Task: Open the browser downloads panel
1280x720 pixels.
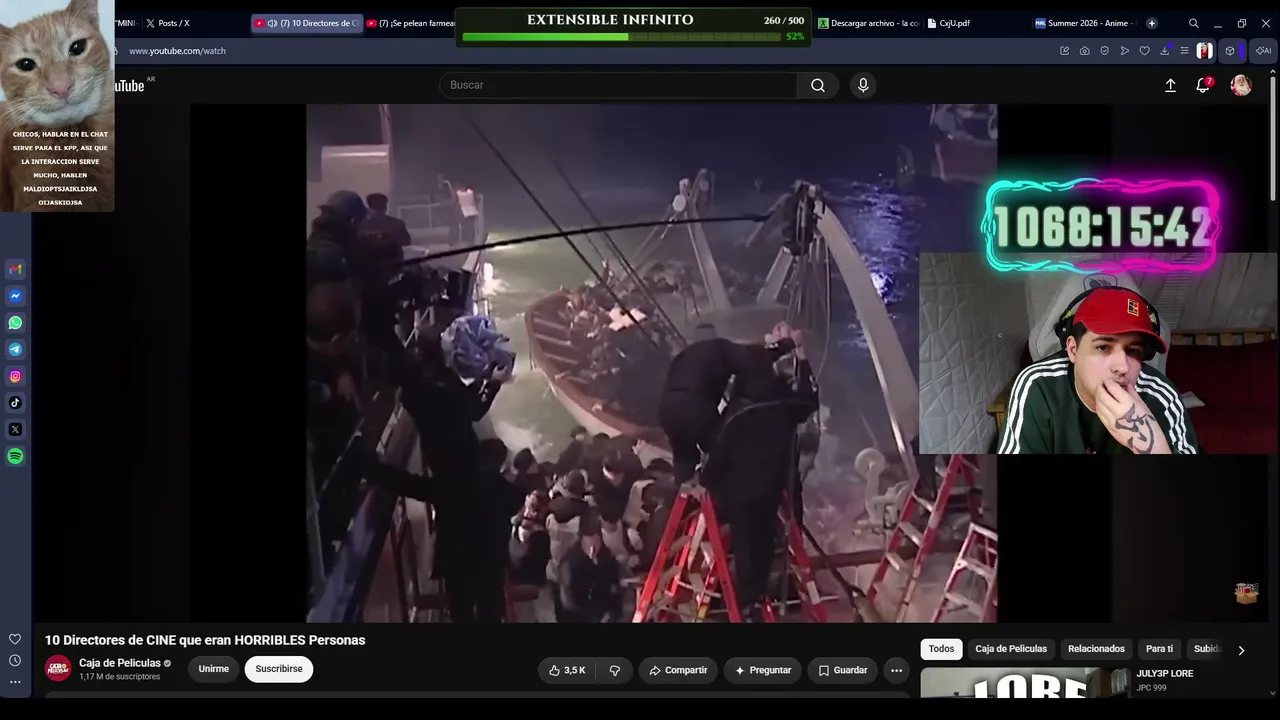Action: click(x=1164, y=51)
